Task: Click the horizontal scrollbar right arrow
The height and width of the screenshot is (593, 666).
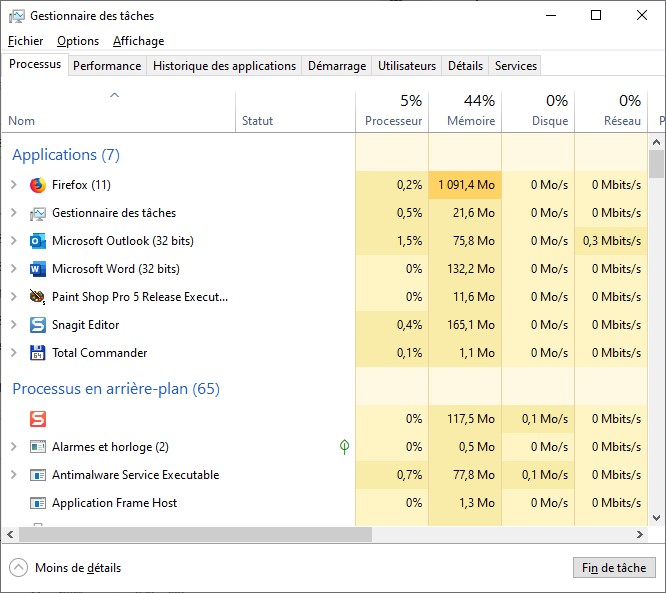Action: pyautogui.click(x=640, y=535)
